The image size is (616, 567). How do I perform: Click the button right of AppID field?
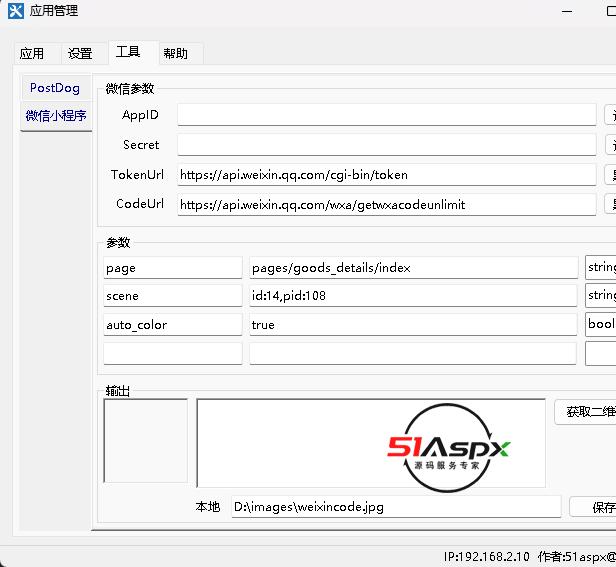pyautogui.click(x=610, y=115)
